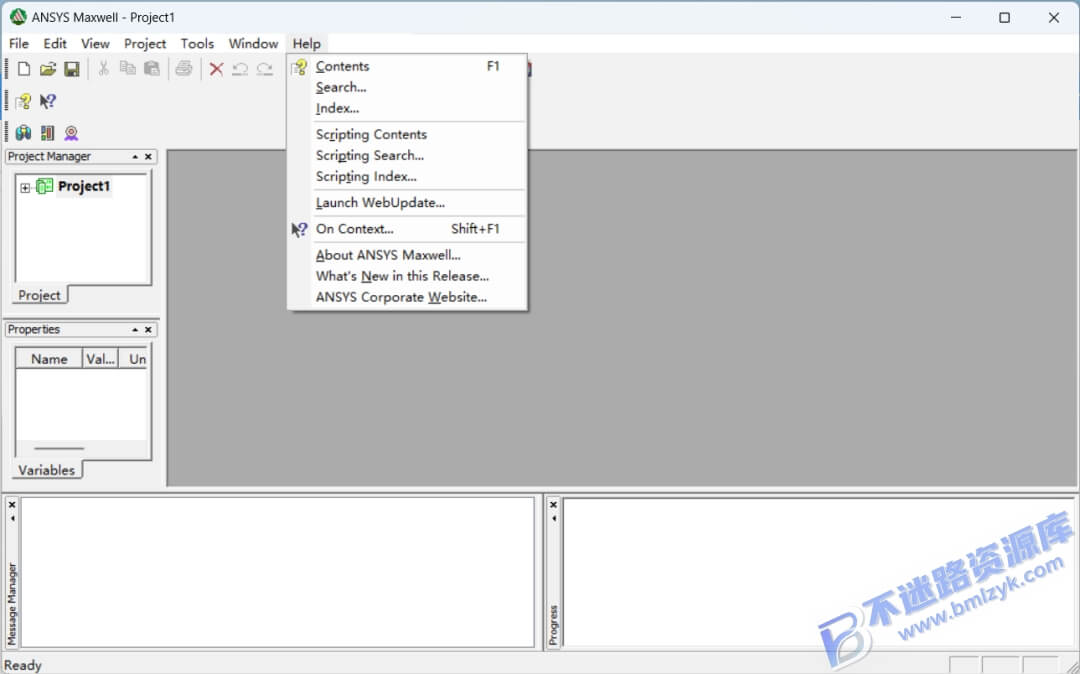
Task: Open the View menu
Action: [x=95, y=43]
